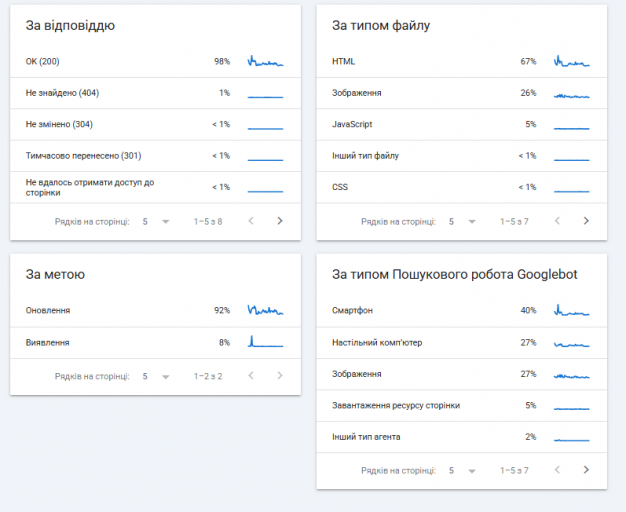Open rows-per-page dropdown in За метою card

pos(156,376)
